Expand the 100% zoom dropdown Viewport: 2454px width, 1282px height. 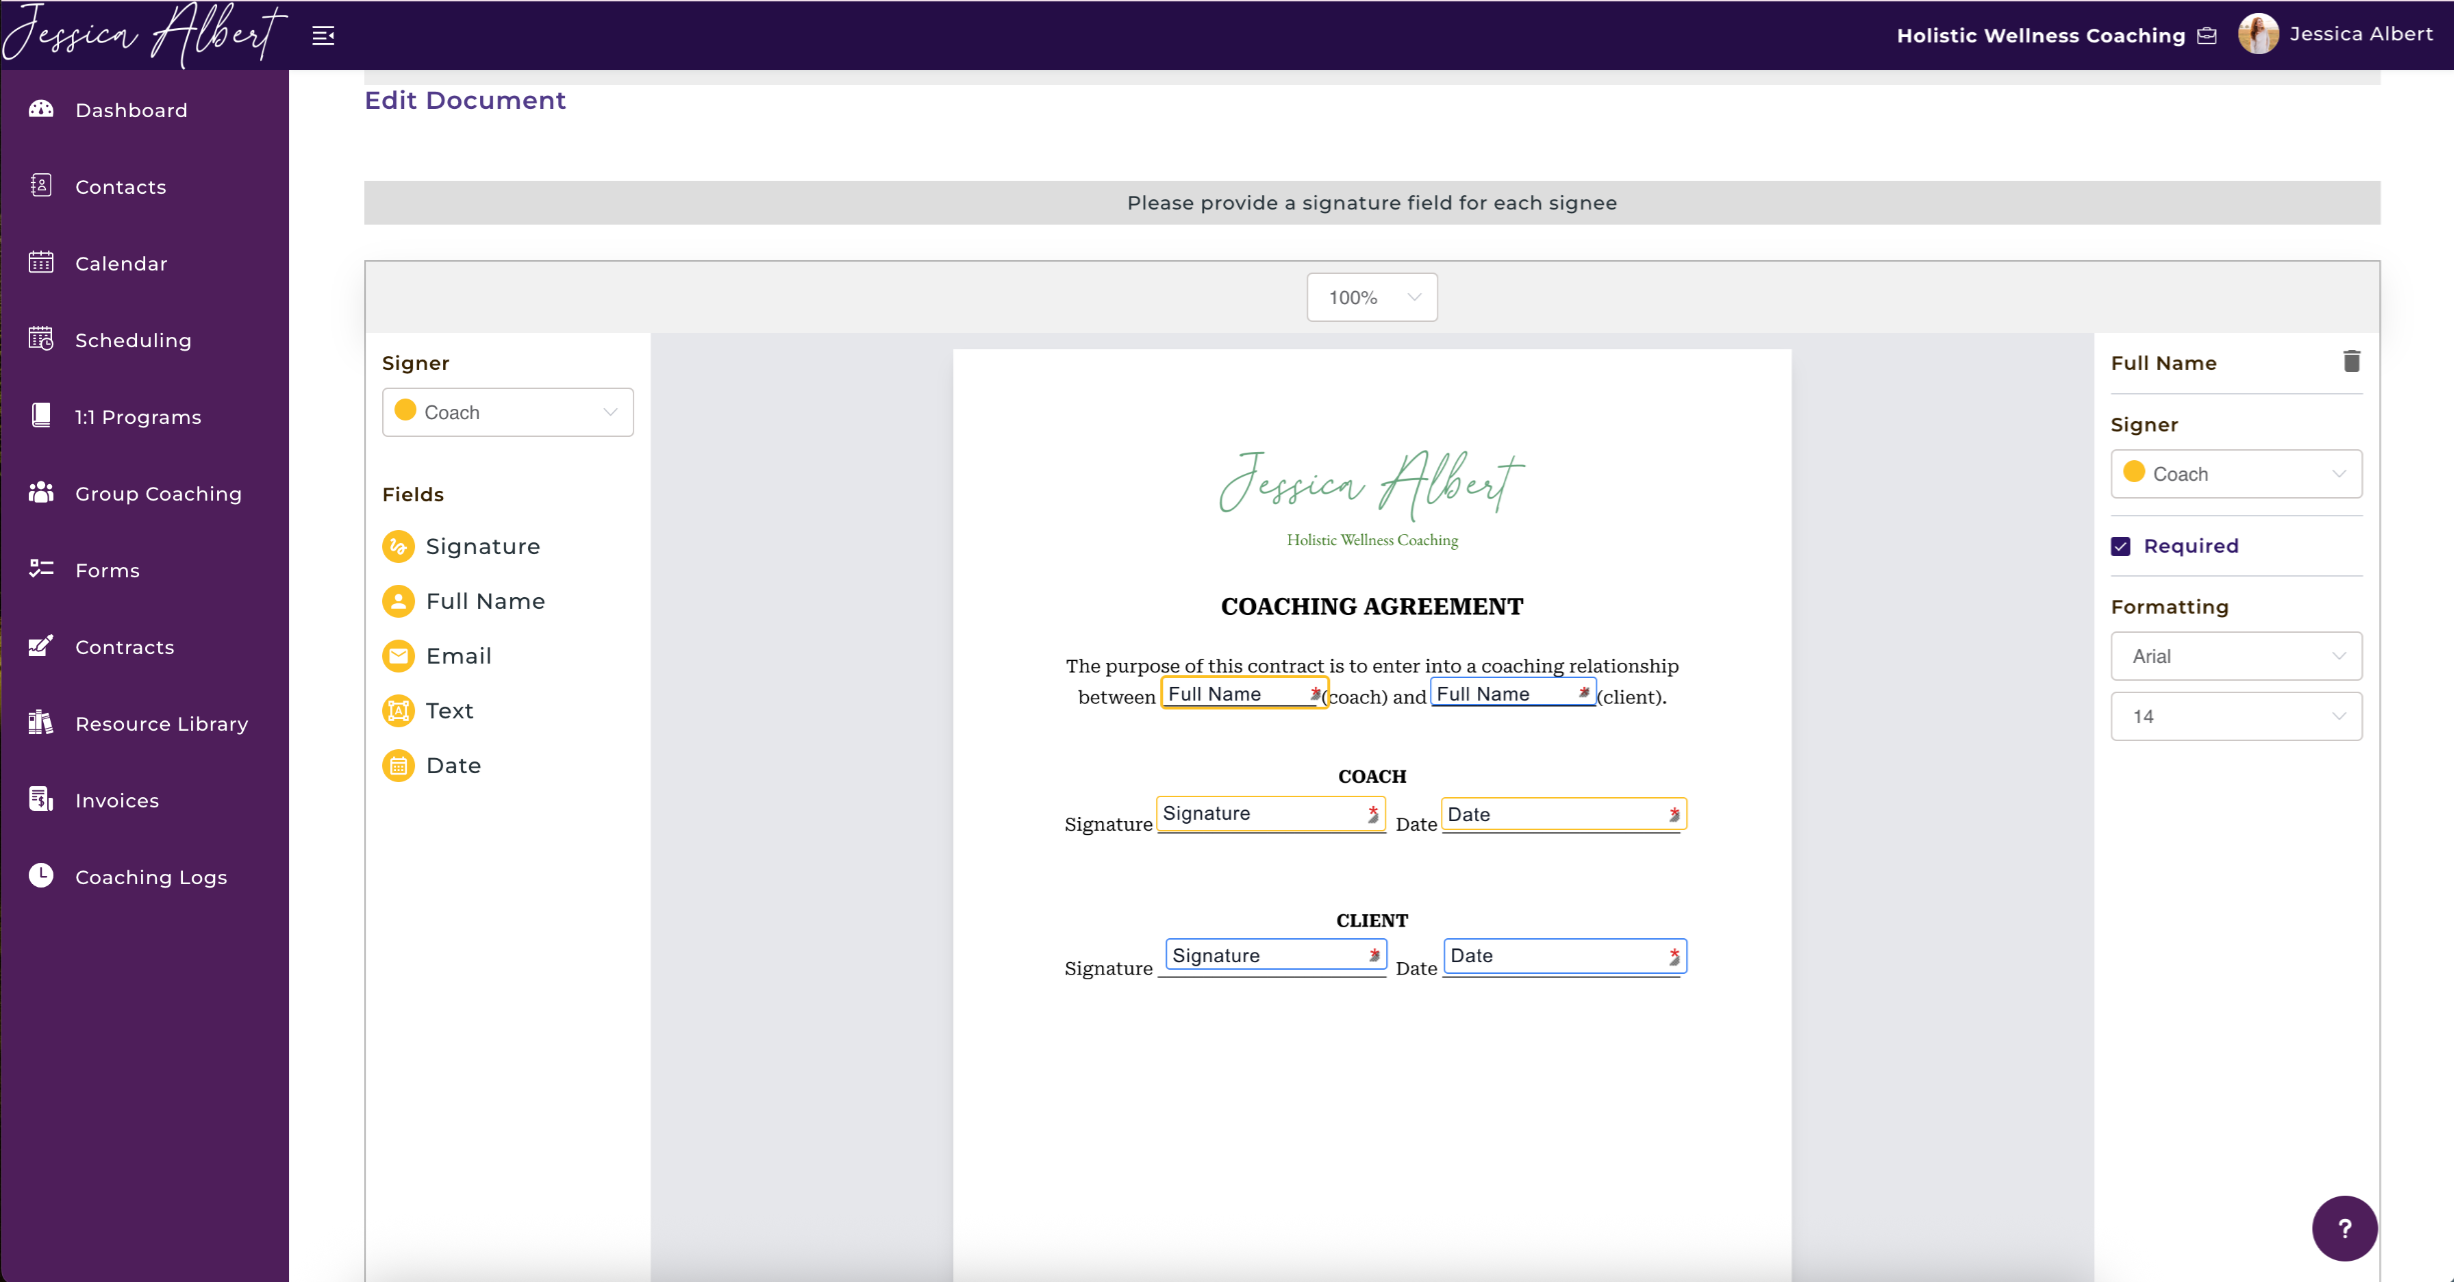tap(1371, 297)
